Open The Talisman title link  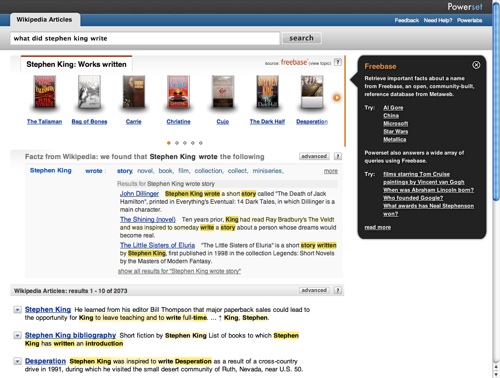pyautogui.click(x=44, y=122)
